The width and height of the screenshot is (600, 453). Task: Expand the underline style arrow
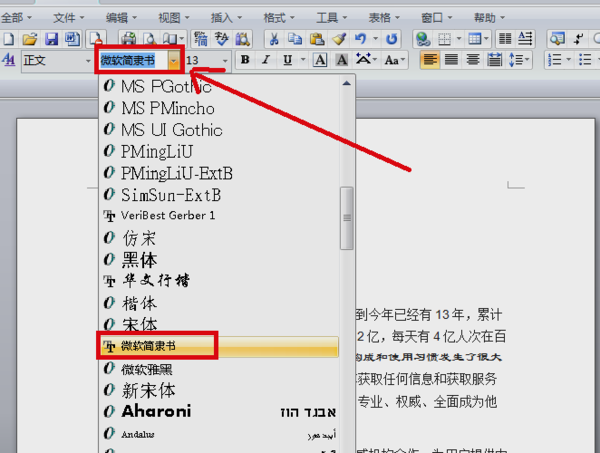click(x=303, y=60)
